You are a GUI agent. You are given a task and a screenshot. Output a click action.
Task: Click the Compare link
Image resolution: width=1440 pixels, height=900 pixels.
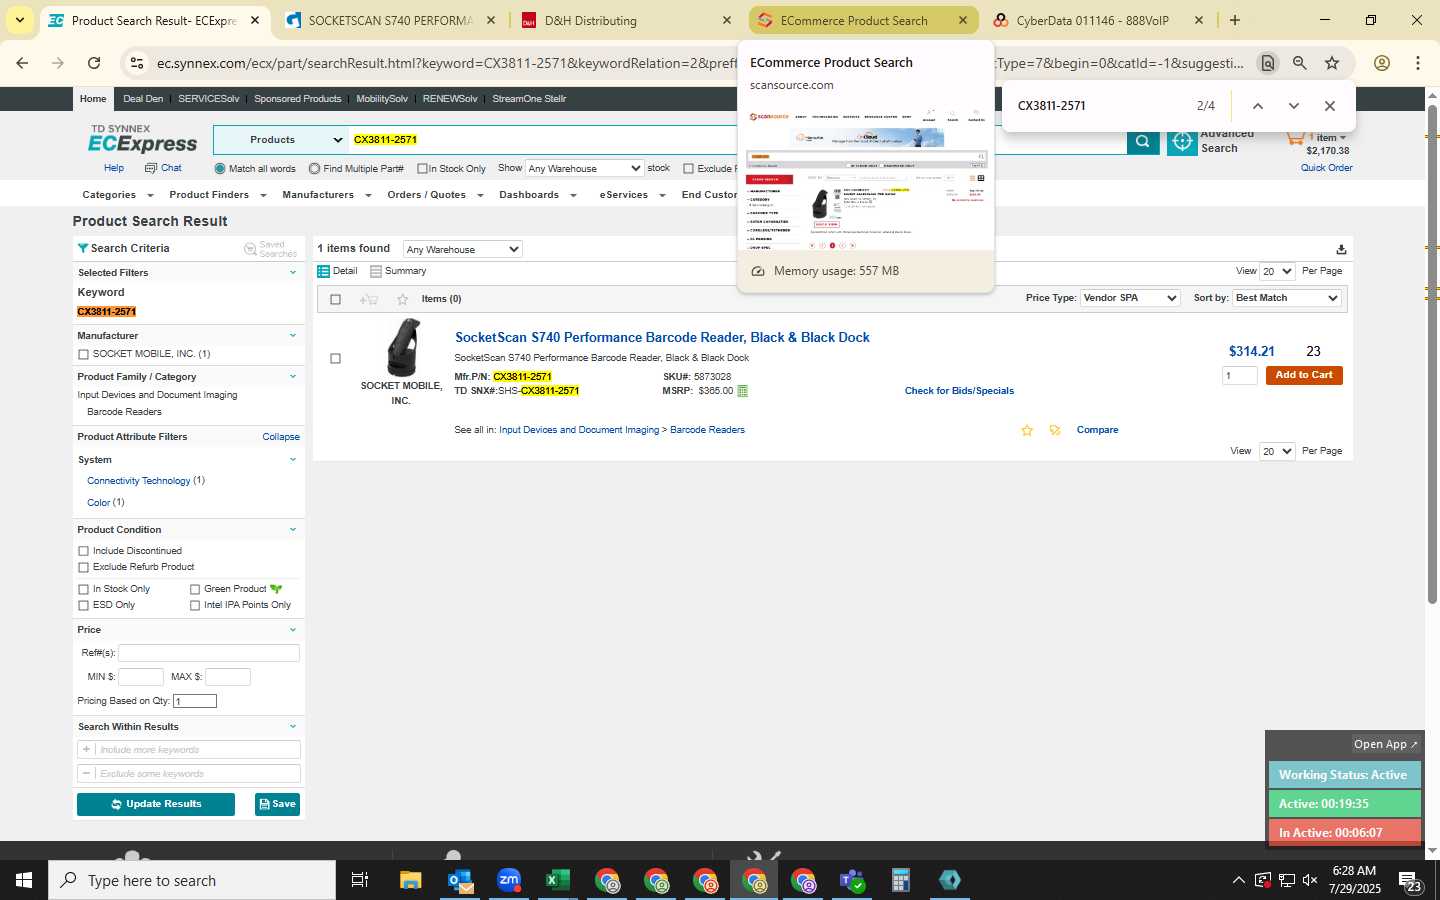point(1097,430)
